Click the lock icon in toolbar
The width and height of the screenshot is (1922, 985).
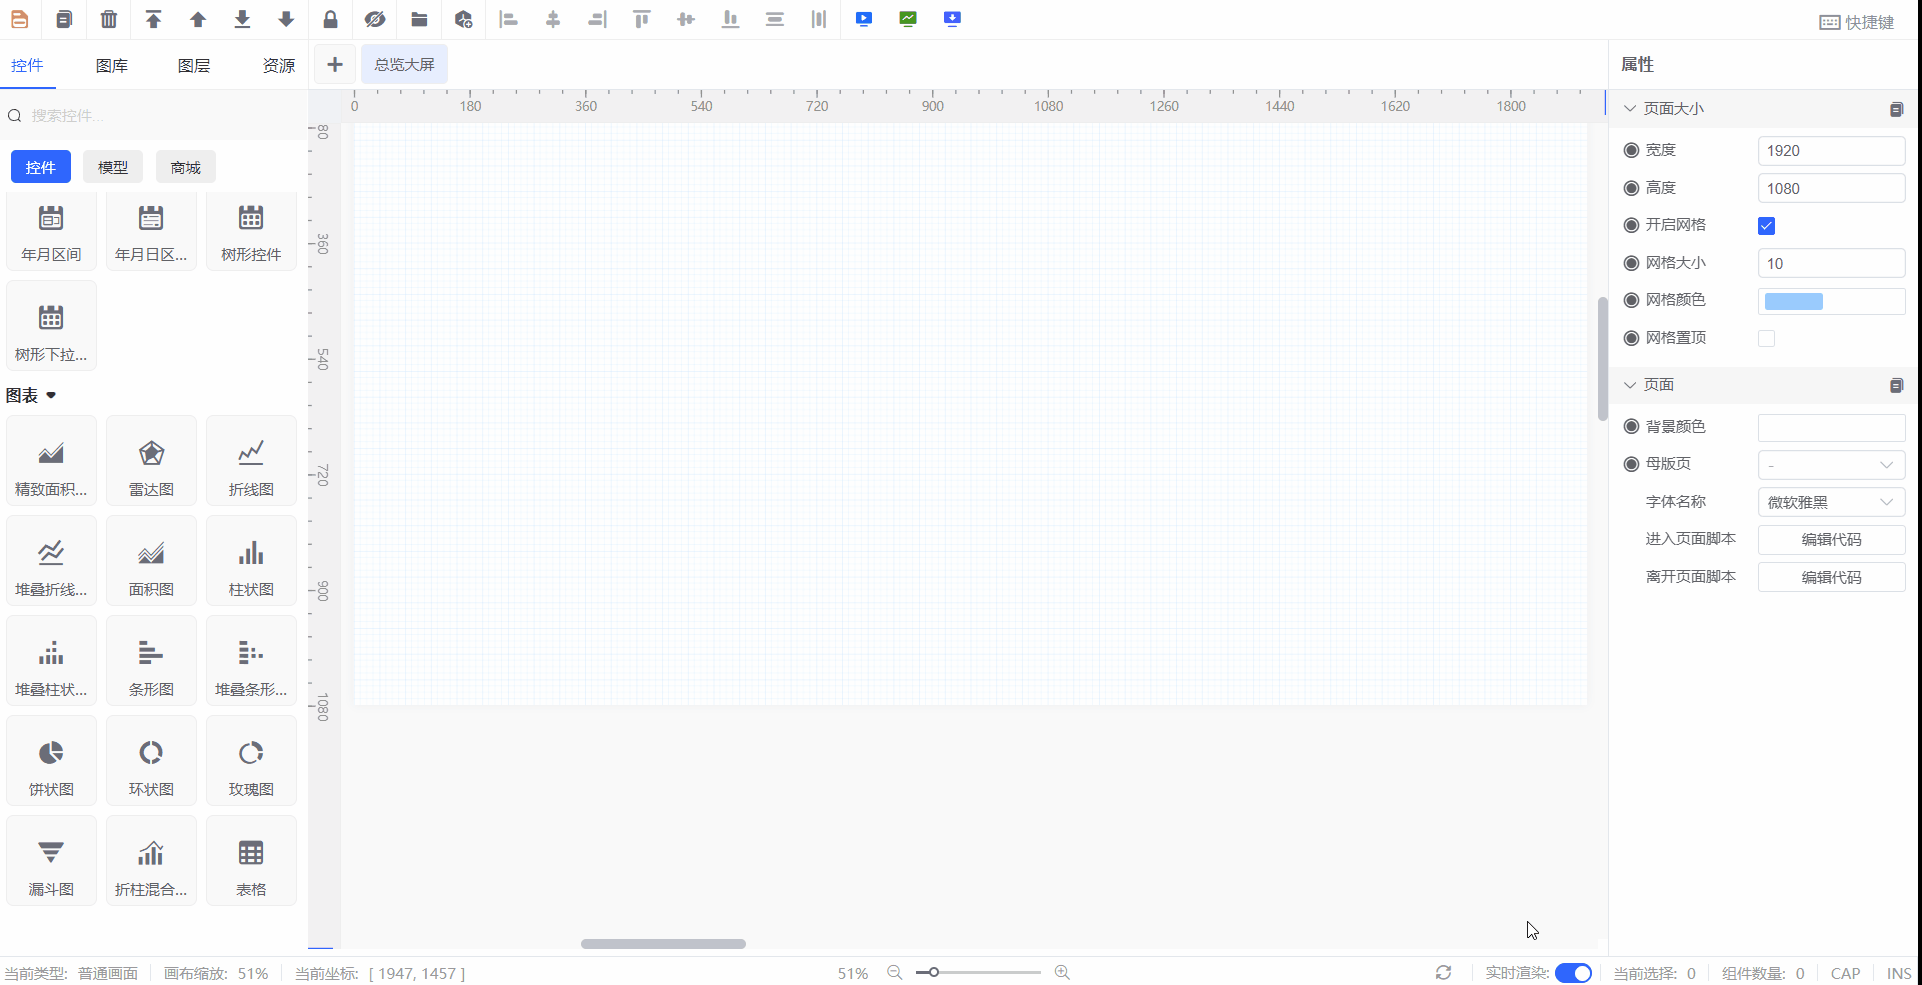coord(330,19)
